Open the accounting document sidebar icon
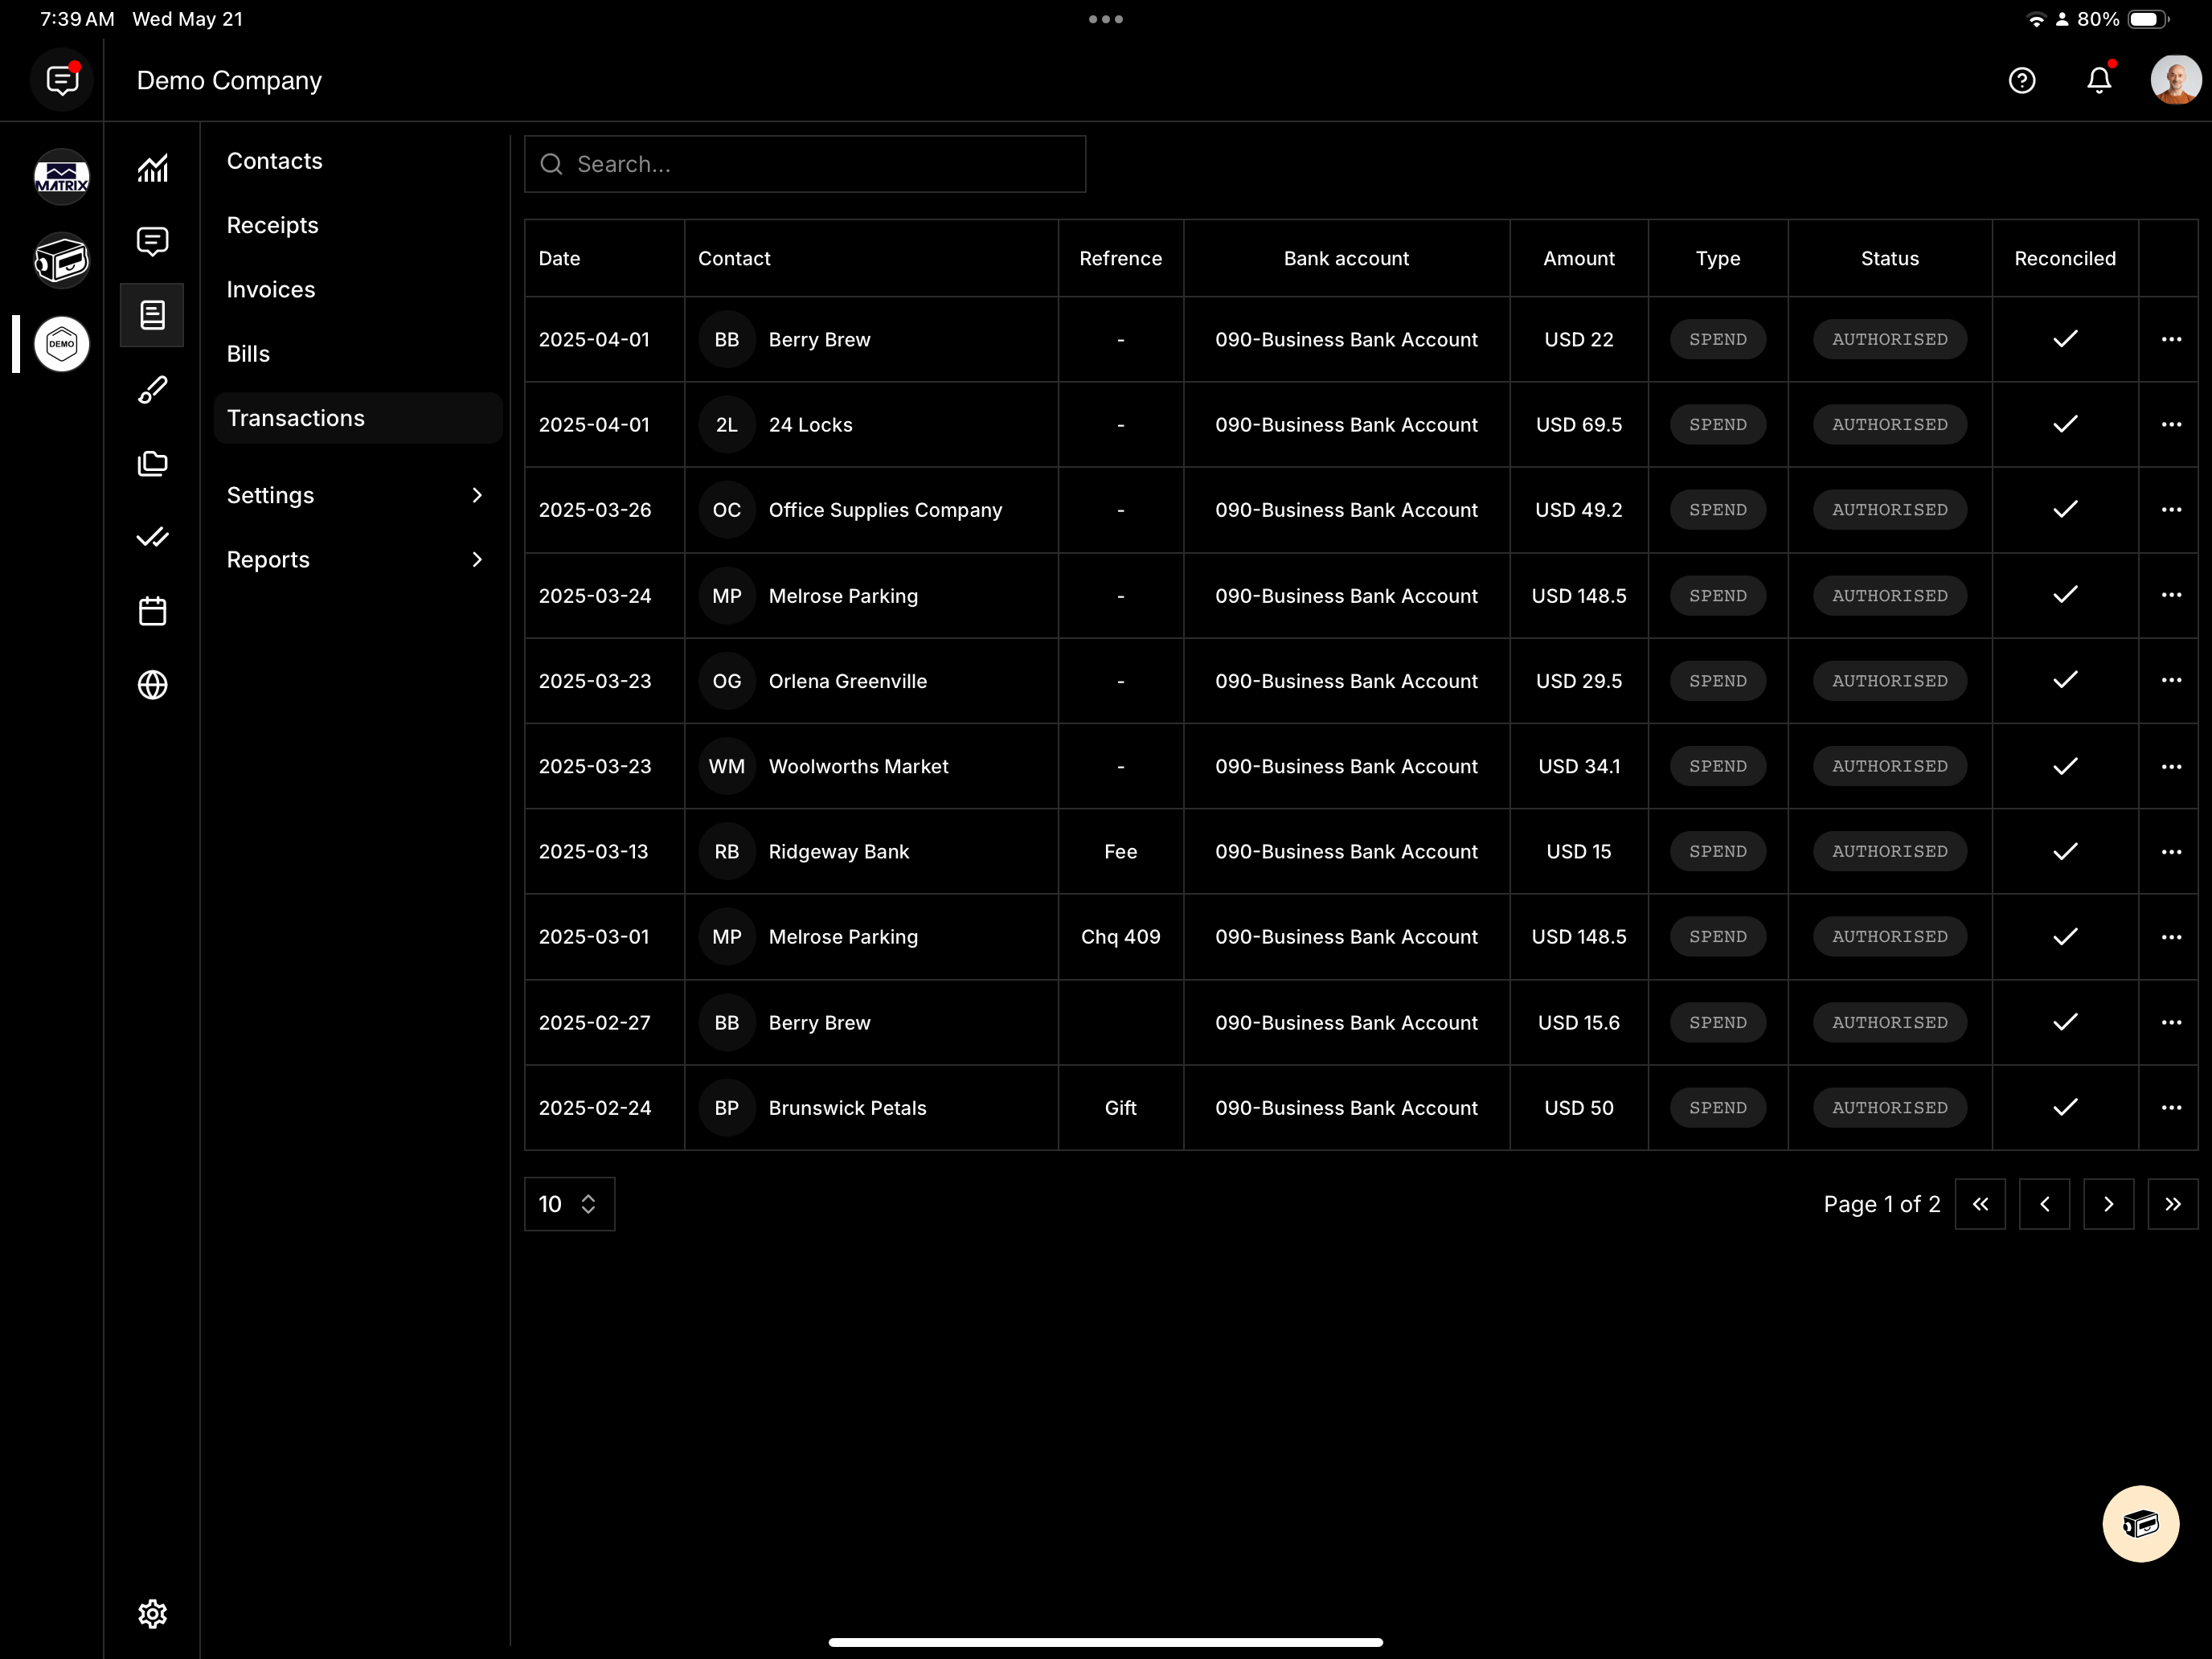The image size is (2212, 1659). point(152,315)
